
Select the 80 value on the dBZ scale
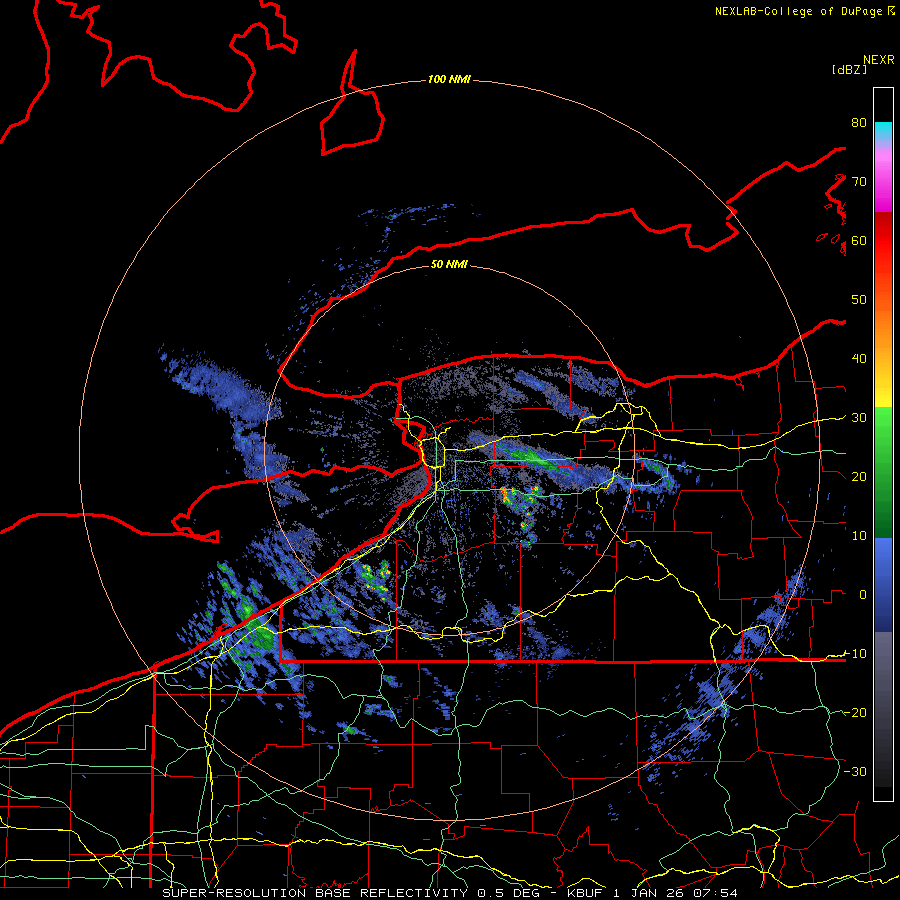tap(859, 122)
